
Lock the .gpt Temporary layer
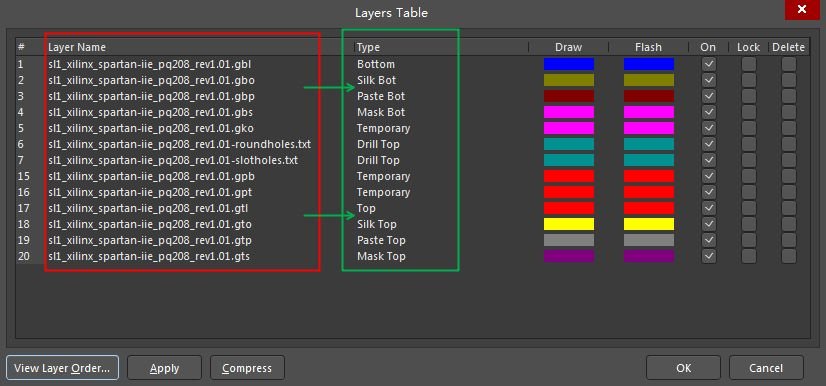pyautogui.click(x=749, y=192)
